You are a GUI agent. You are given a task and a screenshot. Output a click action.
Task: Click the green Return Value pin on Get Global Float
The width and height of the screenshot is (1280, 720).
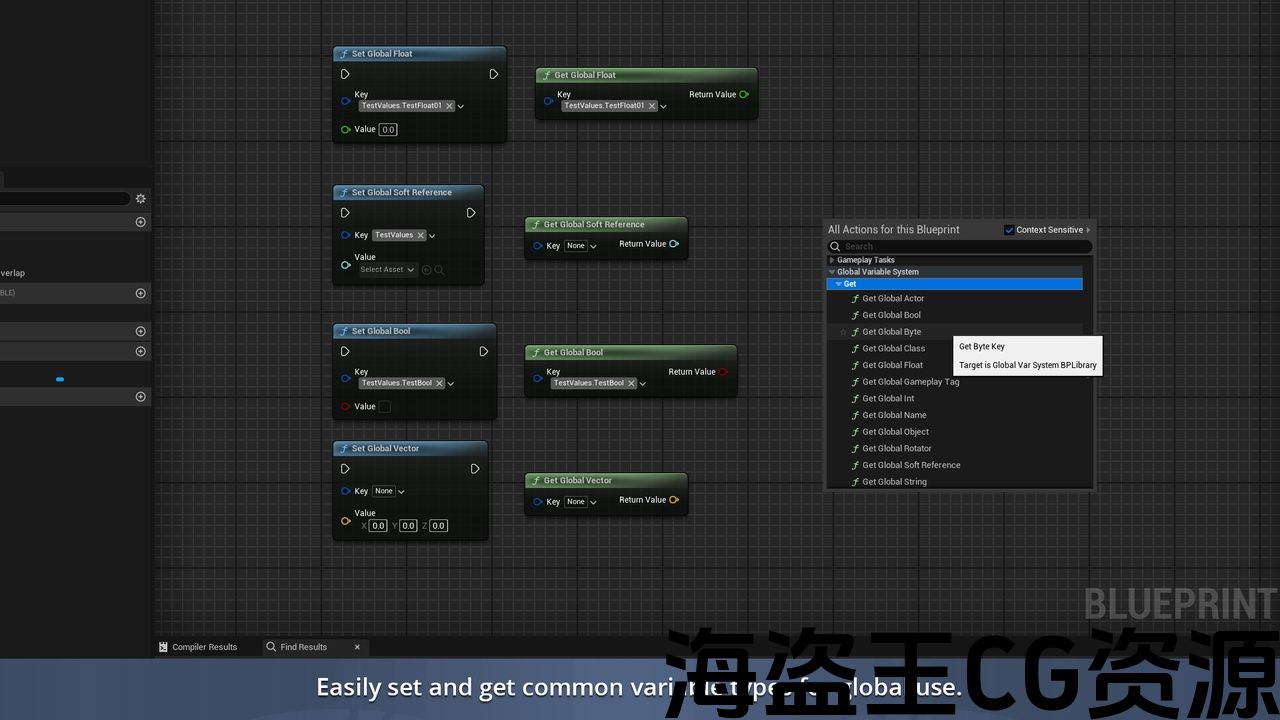point(743,95)
